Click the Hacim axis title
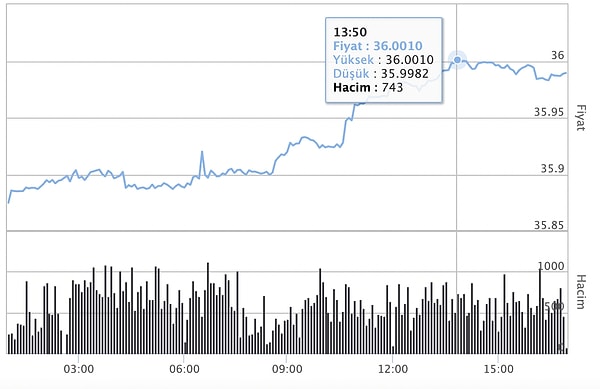The height and width of the screenshot is (389, 600). (580, 292)
